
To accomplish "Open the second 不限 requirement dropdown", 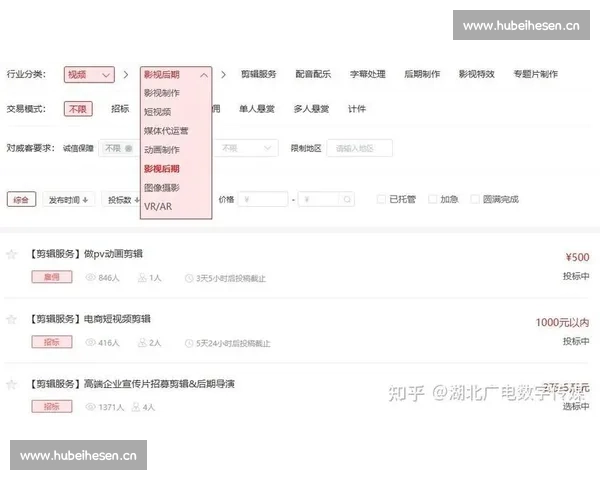I will (x=246, y=148).
